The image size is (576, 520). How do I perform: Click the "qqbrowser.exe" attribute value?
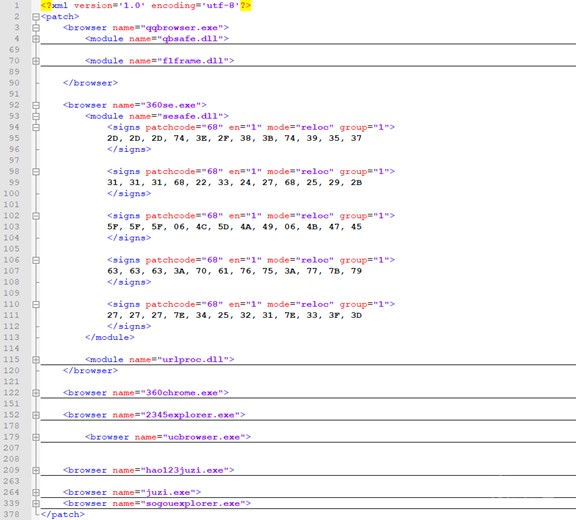coord(182,28)
